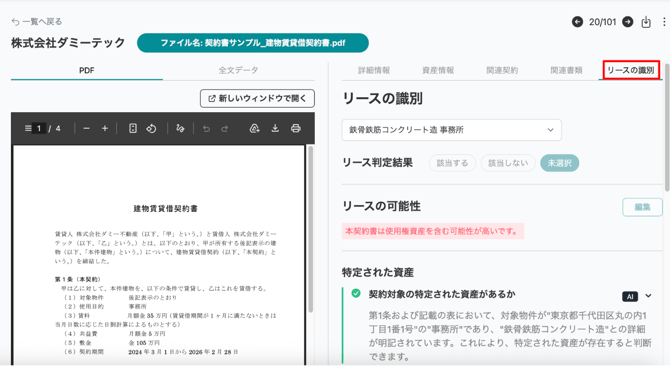Collapse the 契約対象の特定された資産があるか section chevron
Viewport: 670px width, 366px height.
(x=649, y=296)
